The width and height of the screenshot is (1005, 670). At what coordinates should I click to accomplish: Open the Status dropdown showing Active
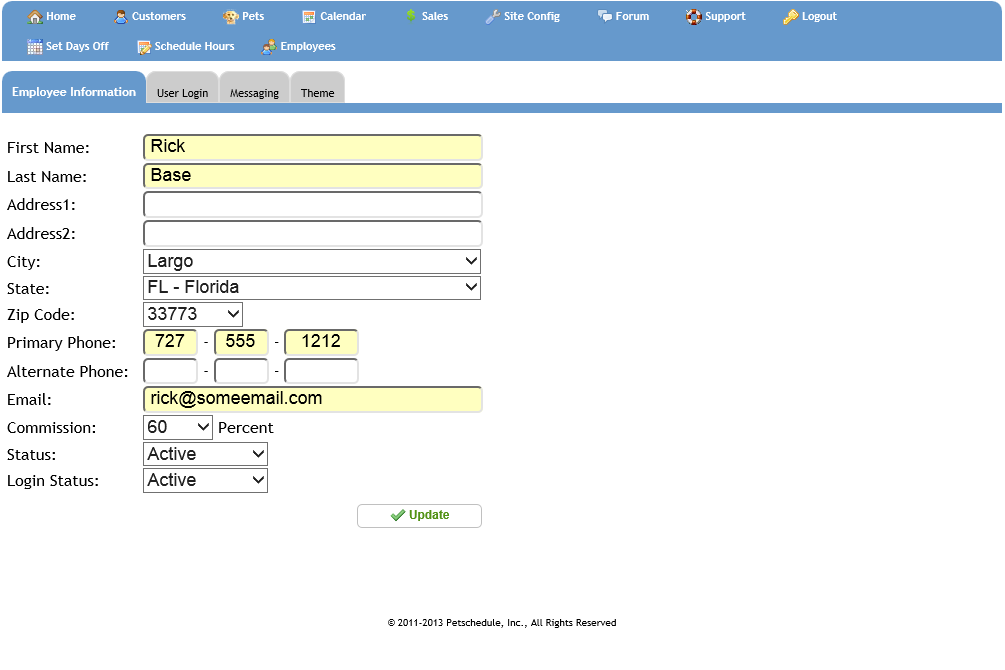point(205,454)
